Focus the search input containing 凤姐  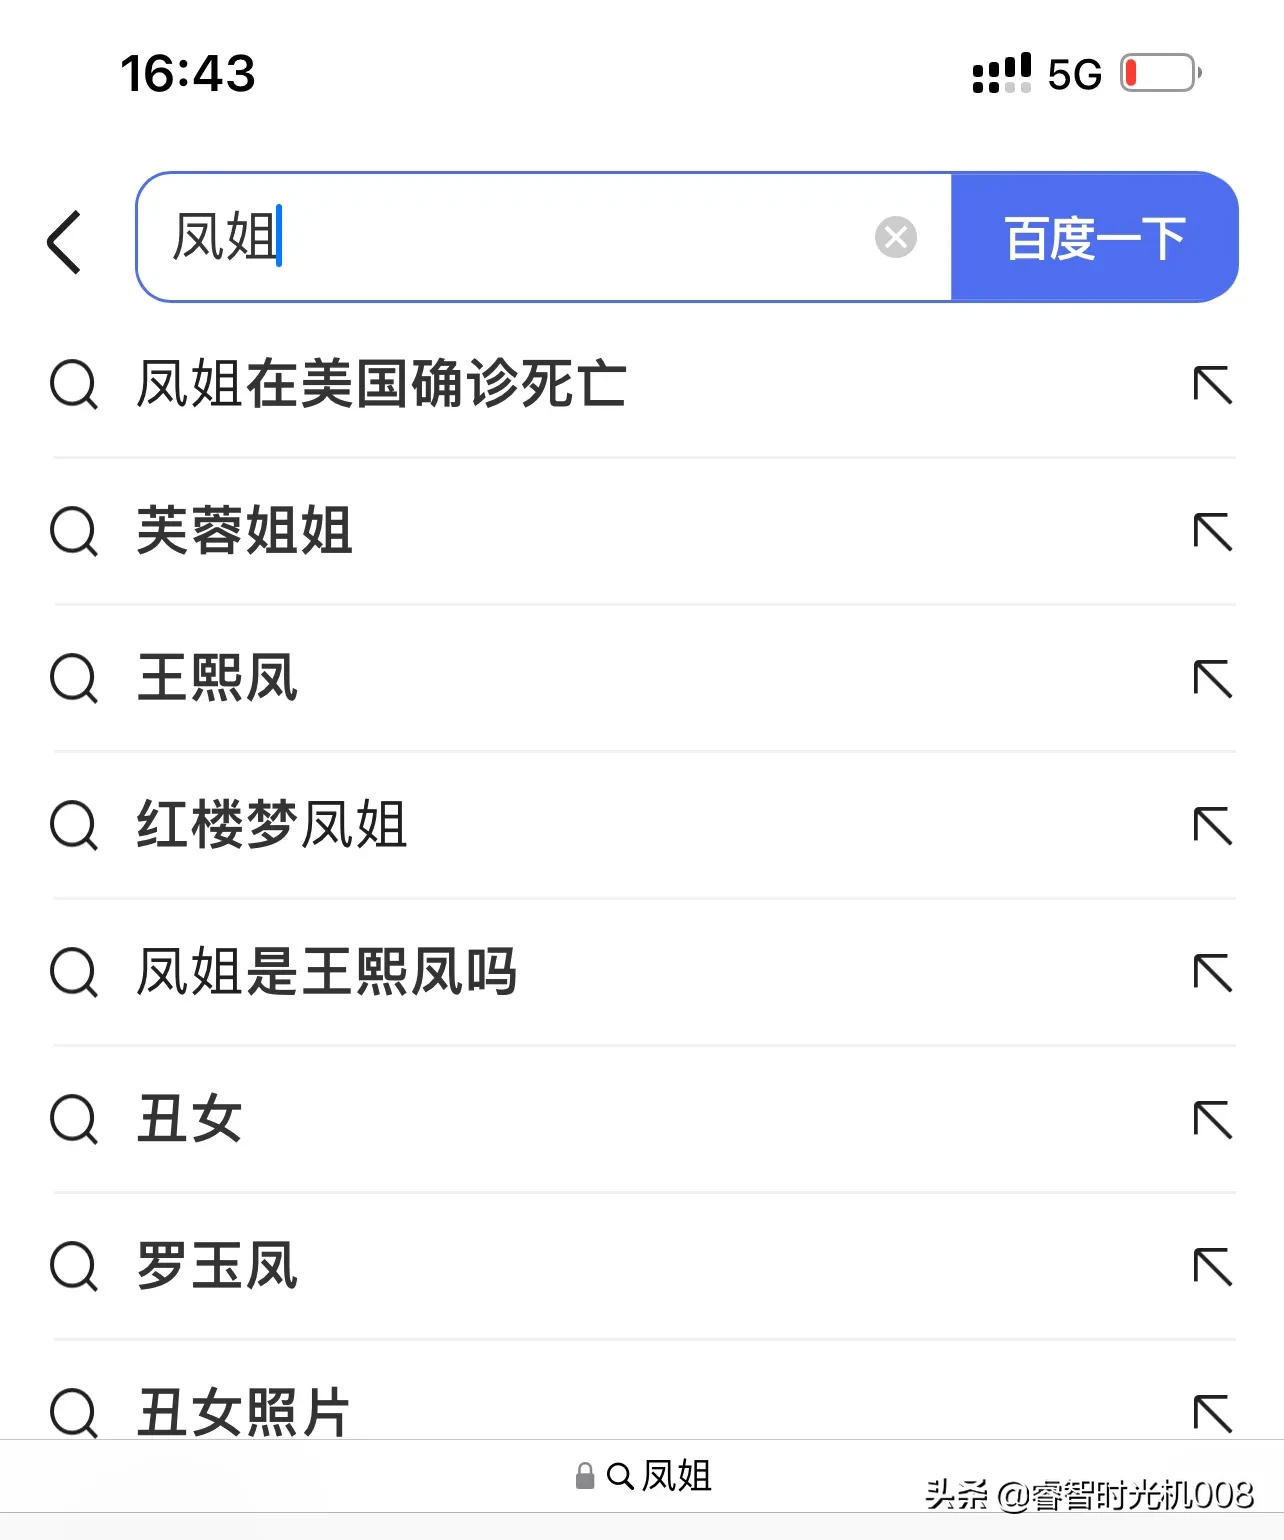point(543,237)
